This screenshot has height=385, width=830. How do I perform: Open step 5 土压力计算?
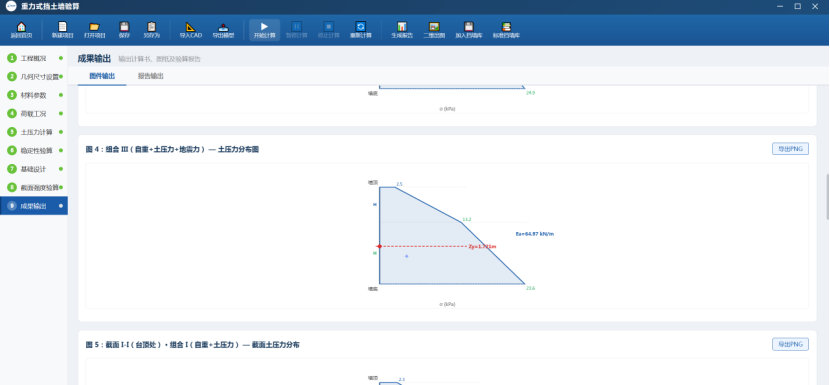[34, 132]
